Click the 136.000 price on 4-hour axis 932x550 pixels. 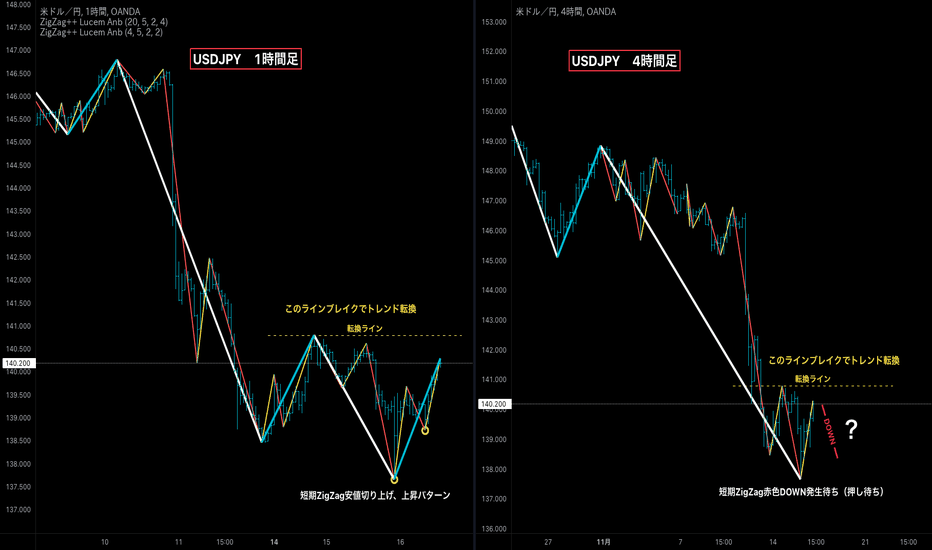[x=494, y=529]
